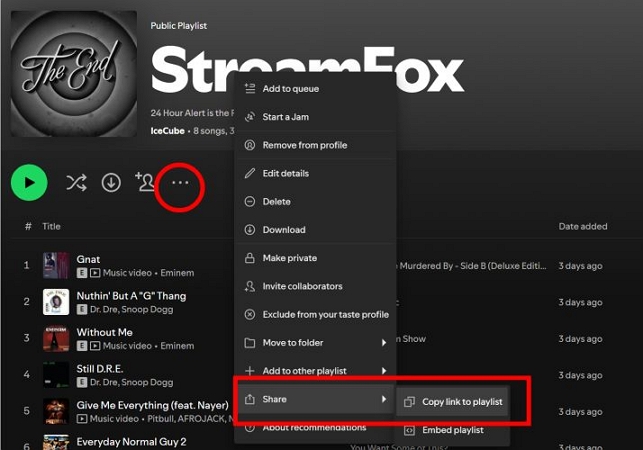This screenshot has width=643, height=450.
Task: Open IceCube profile link
Action: tap(167, 131)
